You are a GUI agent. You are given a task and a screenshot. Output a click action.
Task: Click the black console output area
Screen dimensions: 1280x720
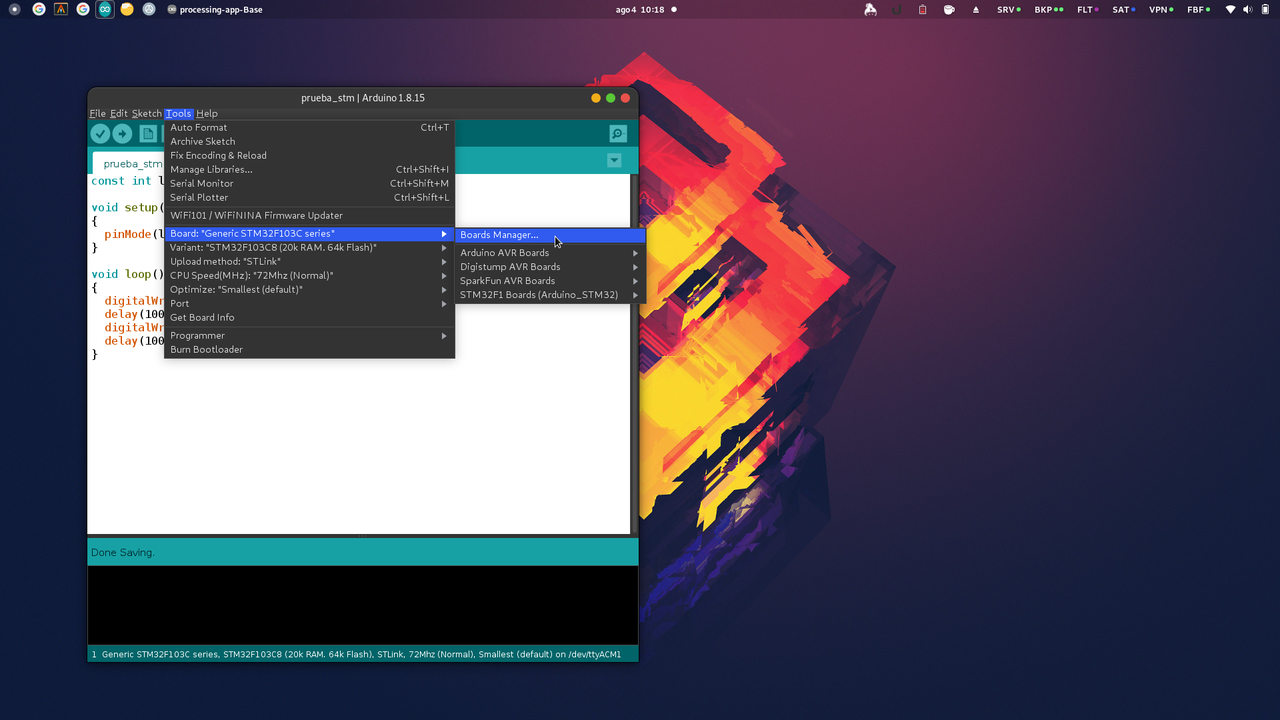point(363,605)
